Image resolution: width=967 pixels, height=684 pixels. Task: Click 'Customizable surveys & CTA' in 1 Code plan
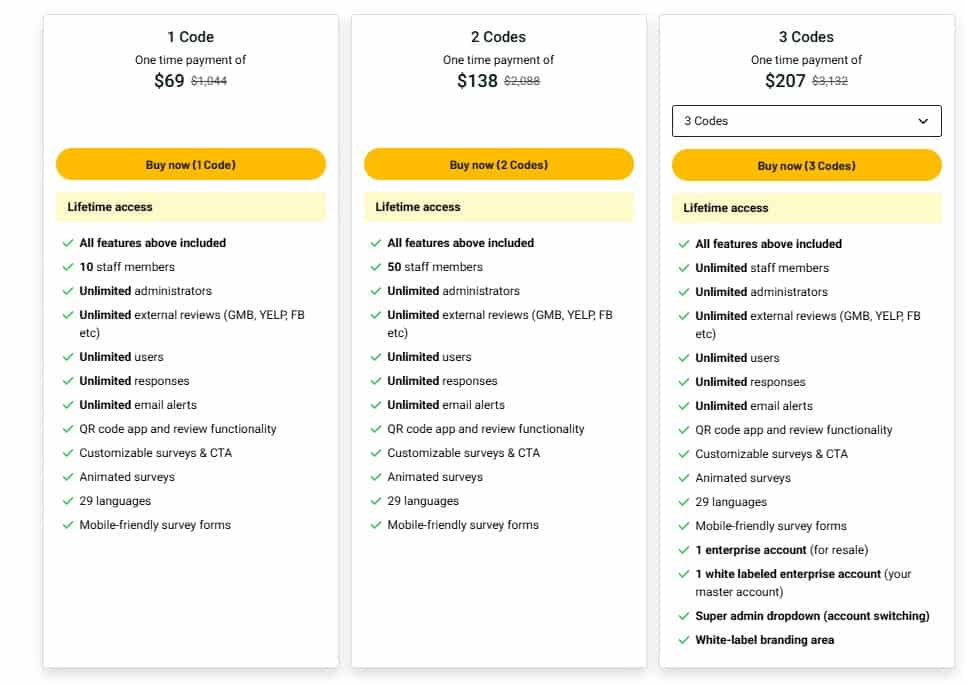click(155, 453)
